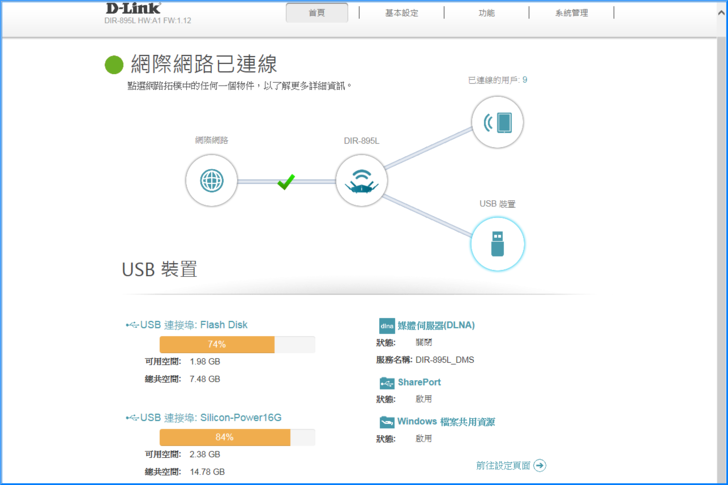Click the arrow icon next to 前往設定頁面
The image size is (728, 485).
[x=540, y=465]
